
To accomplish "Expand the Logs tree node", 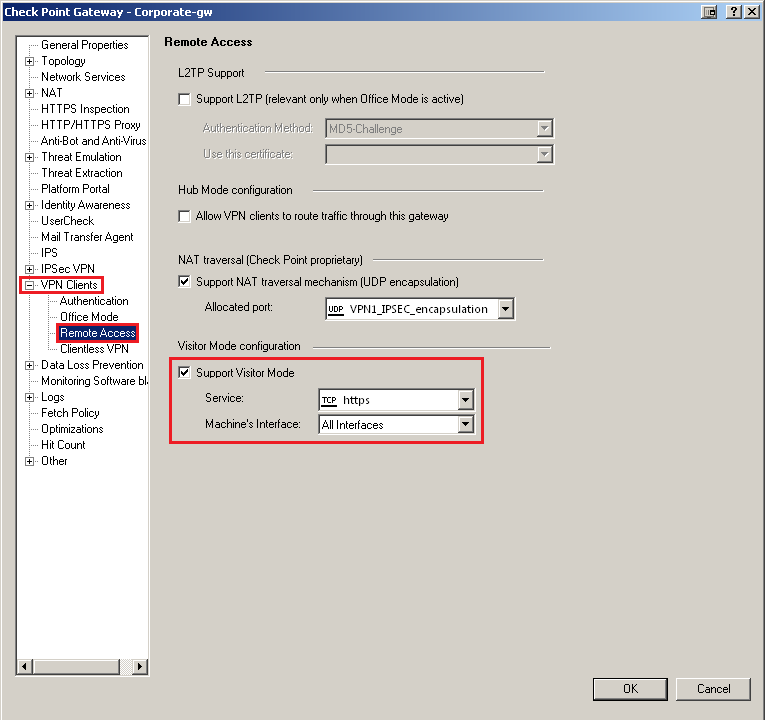I will (30, 398).
